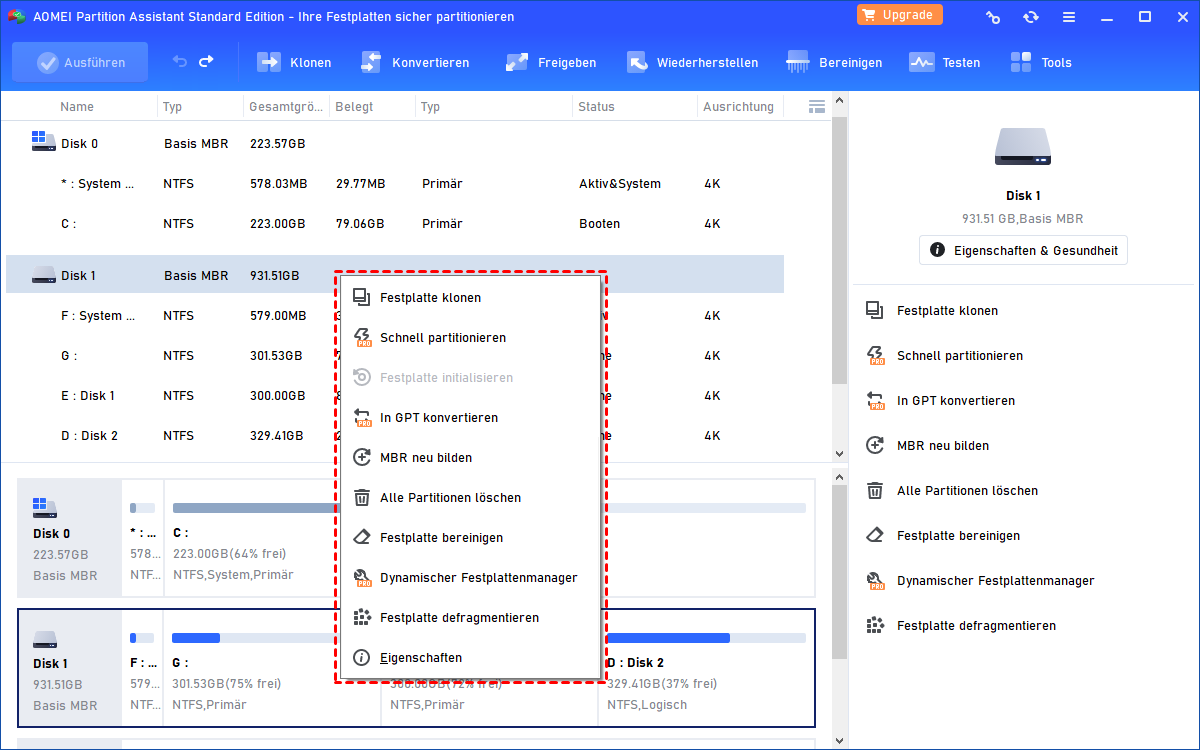Open the Klonen toolbar item
The height and width of the screenshot is (750, 1200).
(294, 62)
